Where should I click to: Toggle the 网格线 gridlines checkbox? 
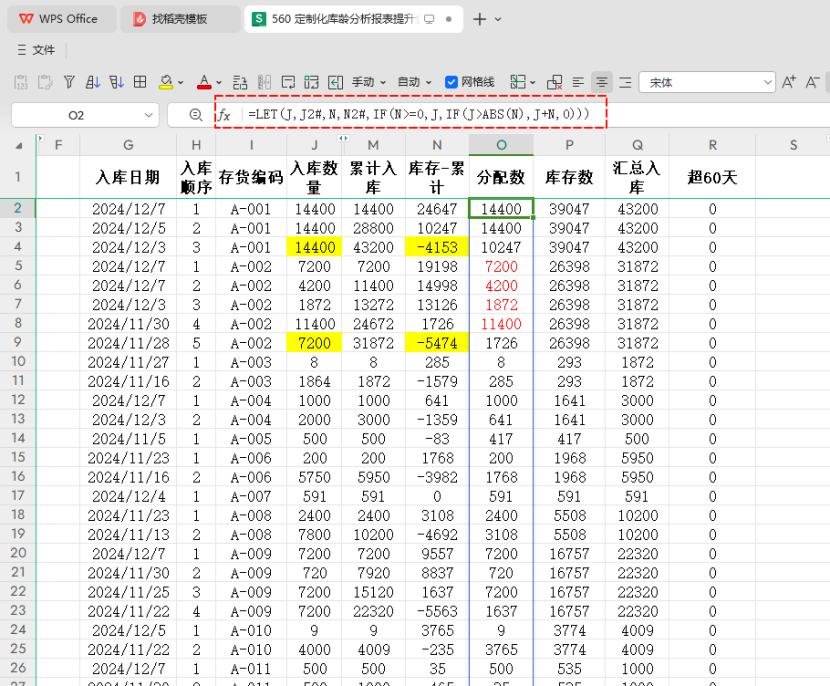[x=452, y=82]
